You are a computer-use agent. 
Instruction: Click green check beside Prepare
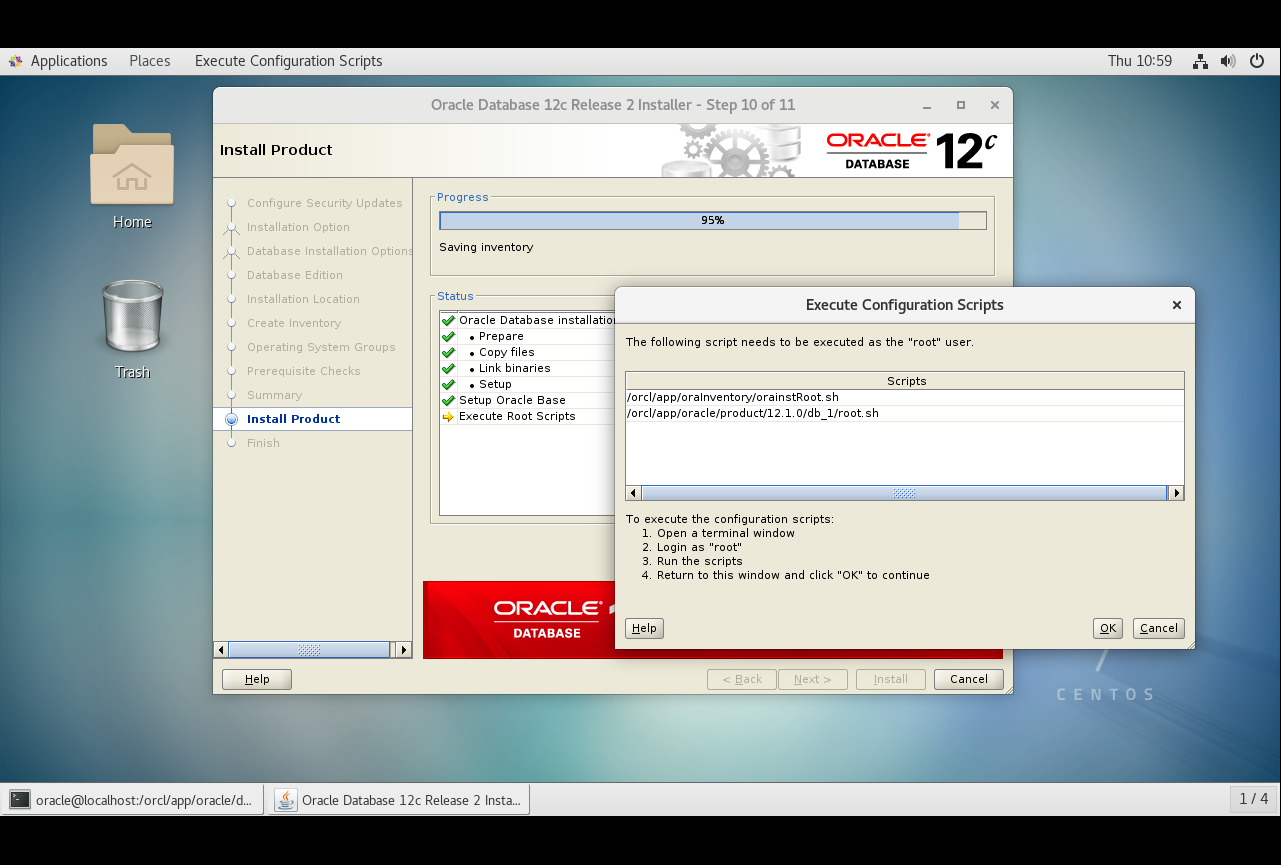[448, 336]
